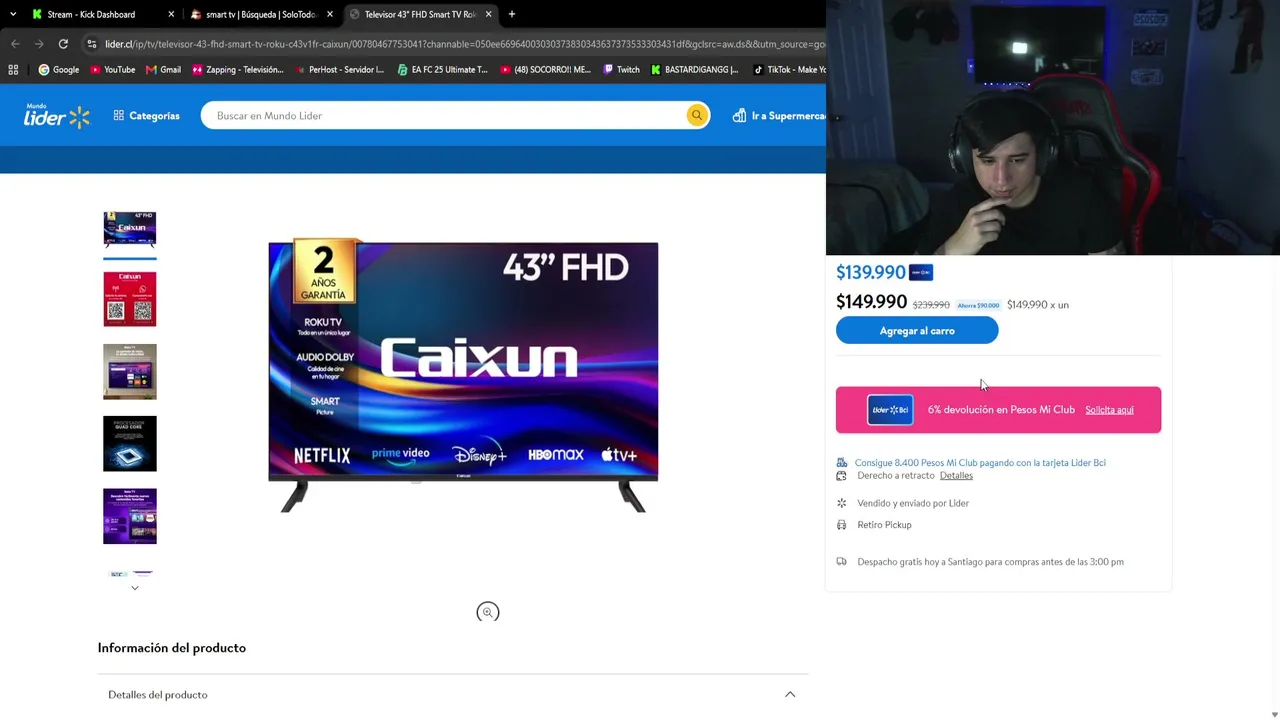Open Detalles link for Derecho a retracto
This screenshot has width=1280, height=720.
956,476
